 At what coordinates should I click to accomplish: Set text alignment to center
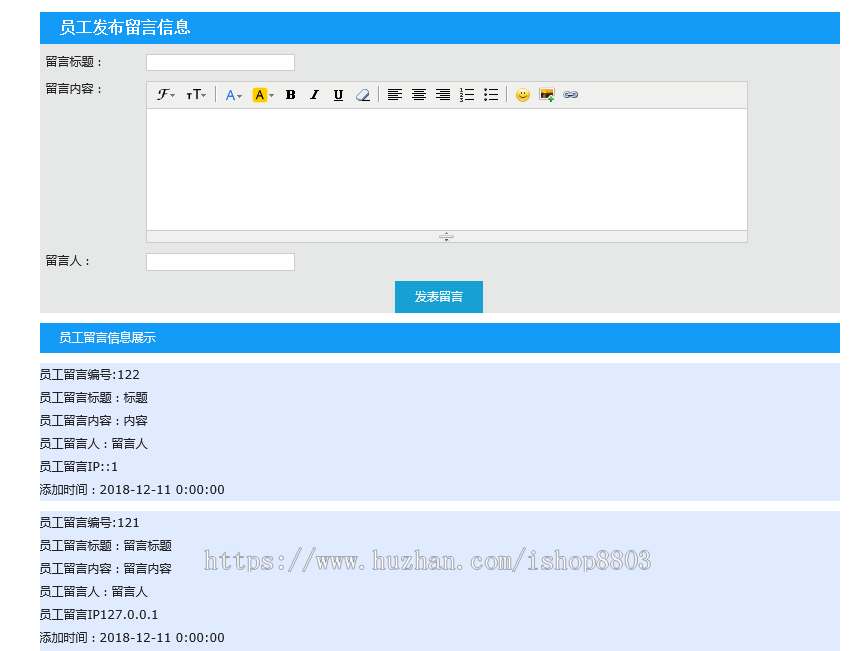tap(419, 94)
